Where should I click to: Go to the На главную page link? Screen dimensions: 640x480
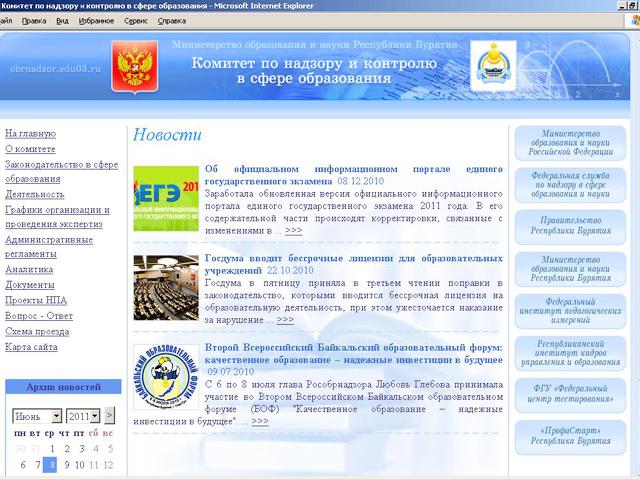tap(31, 134)
